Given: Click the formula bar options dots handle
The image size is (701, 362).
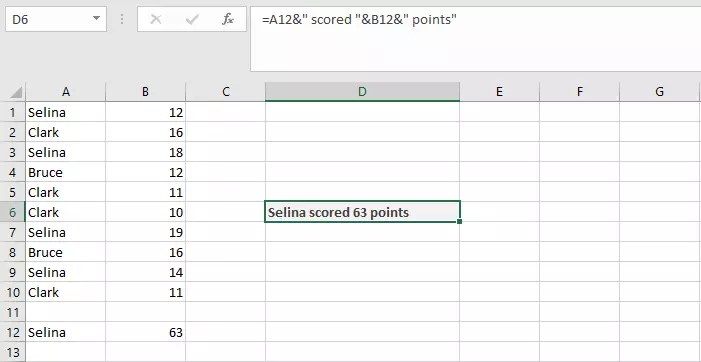Looking at the screenshot, I should pyautogui.click(x=122, y=19).
